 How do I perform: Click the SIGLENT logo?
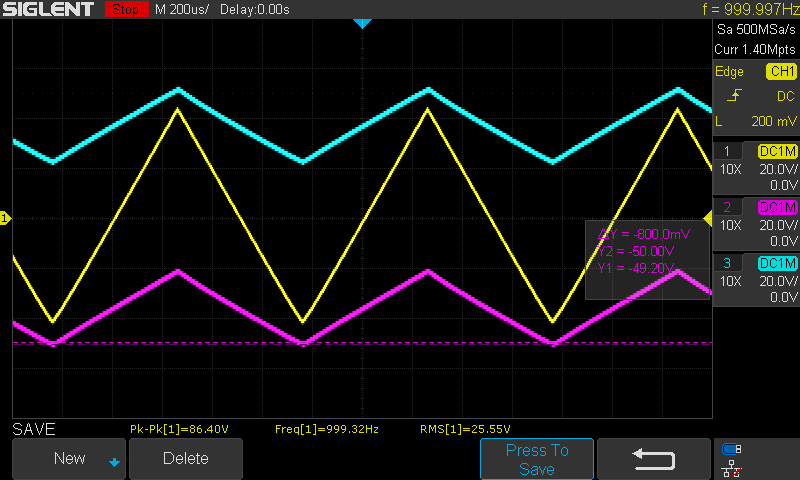(x=48, y=9)
